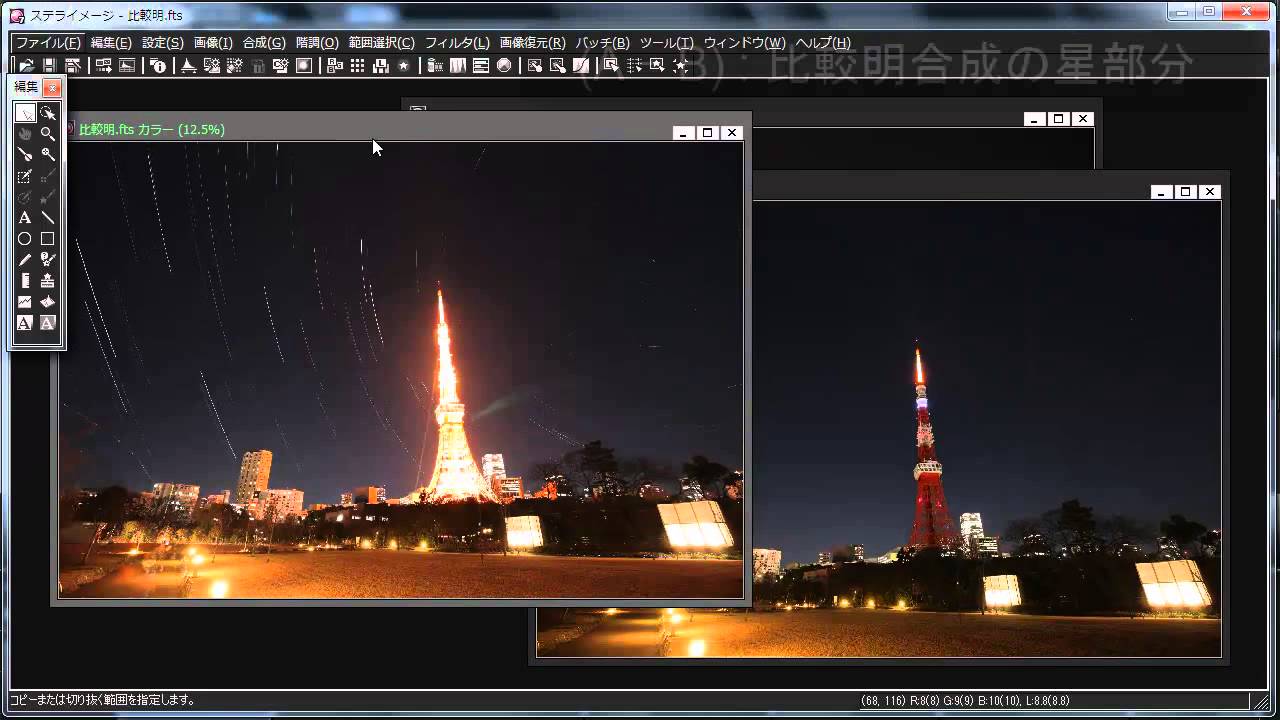
Task: Click the vertical stripes toolbar icon
Action: click(458, 66)
